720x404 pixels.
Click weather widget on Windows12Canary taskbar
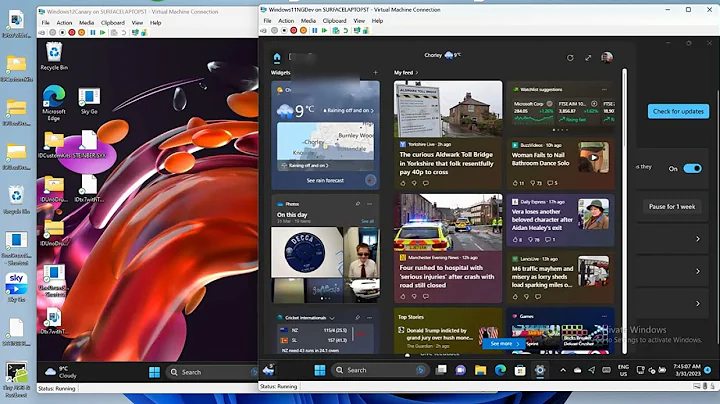[x=61, y=372]
